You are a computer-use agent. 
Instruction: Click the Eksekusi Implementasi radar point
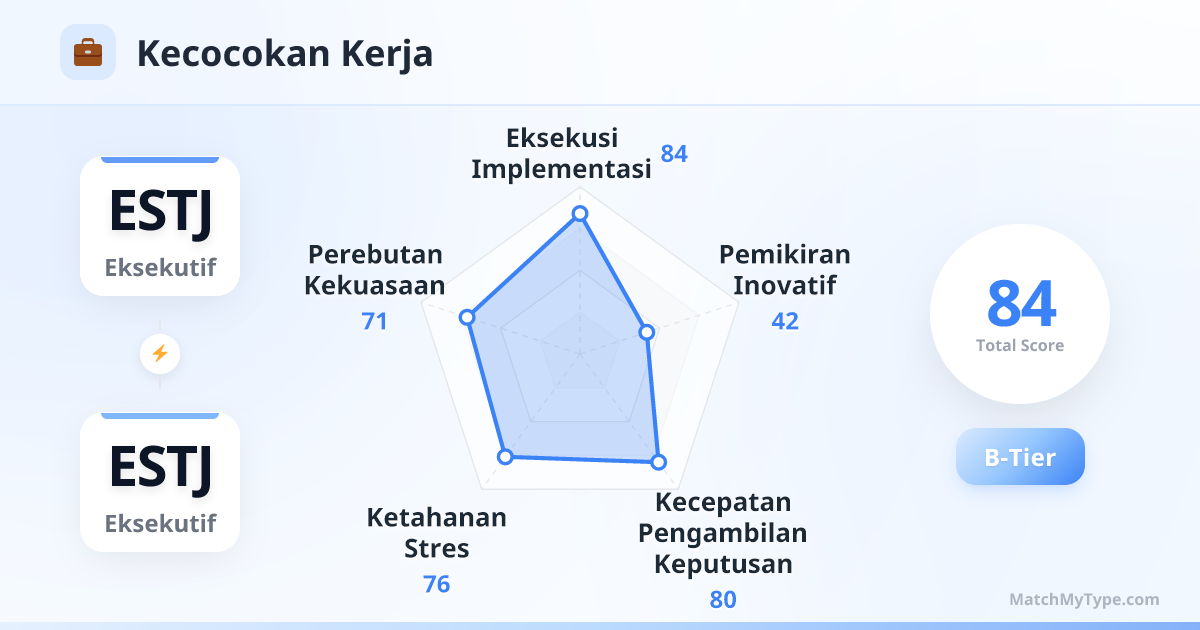579,214
